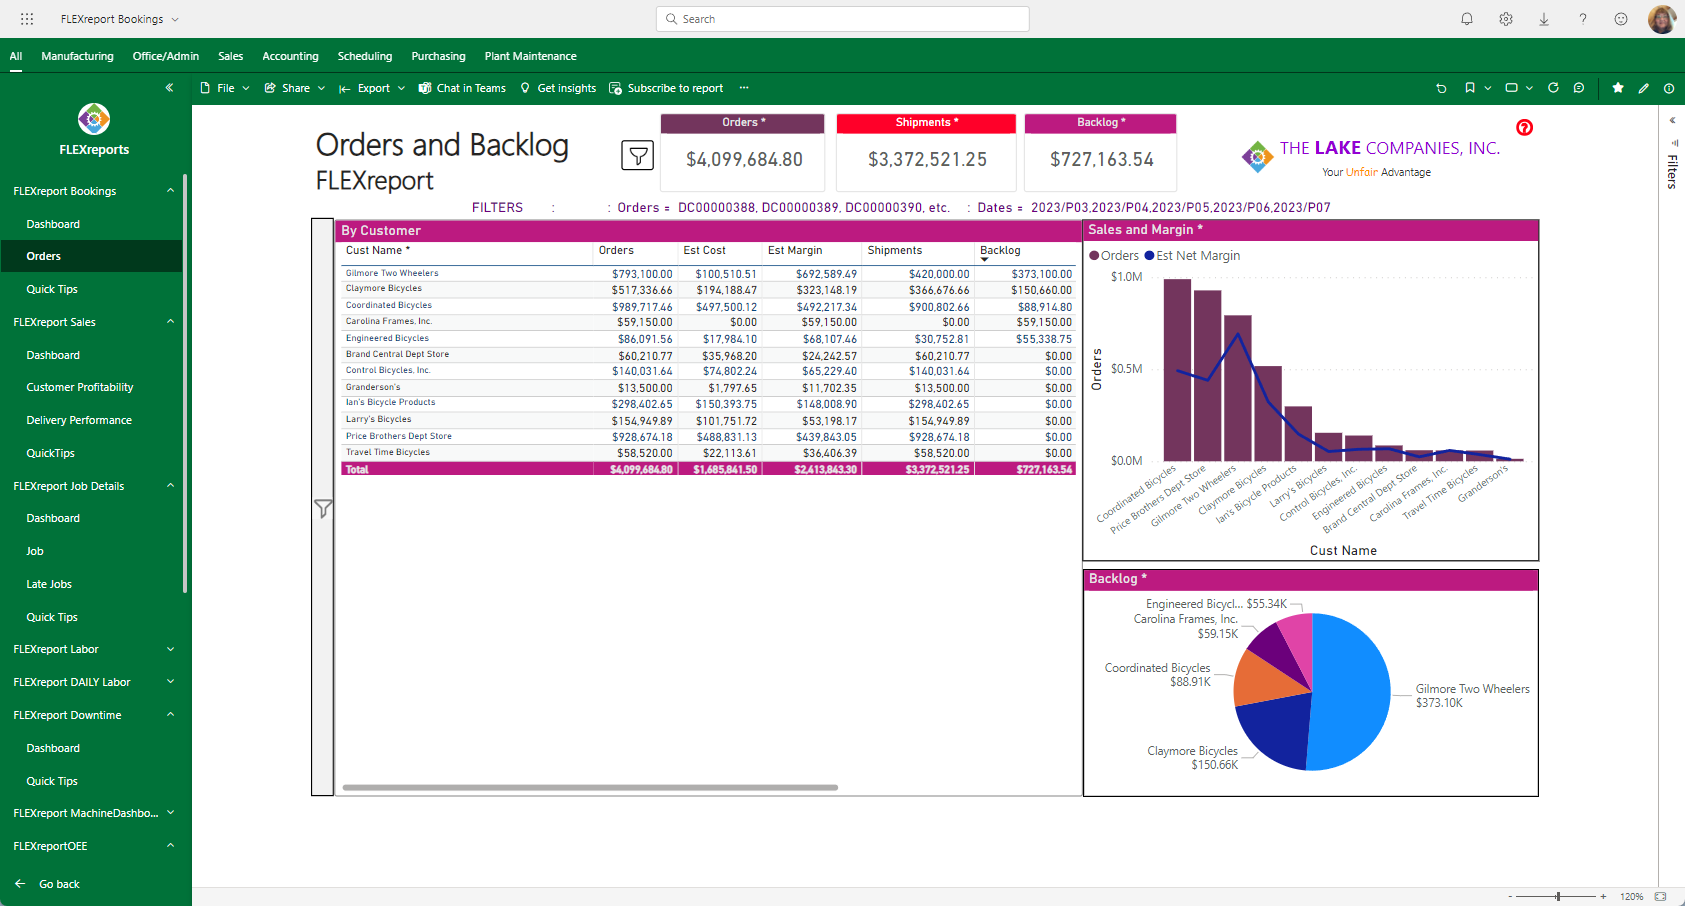This screenshot has width=1685, height=906.
Task: Open the bookmarks icon
Action: click(x=1470, y=88)
